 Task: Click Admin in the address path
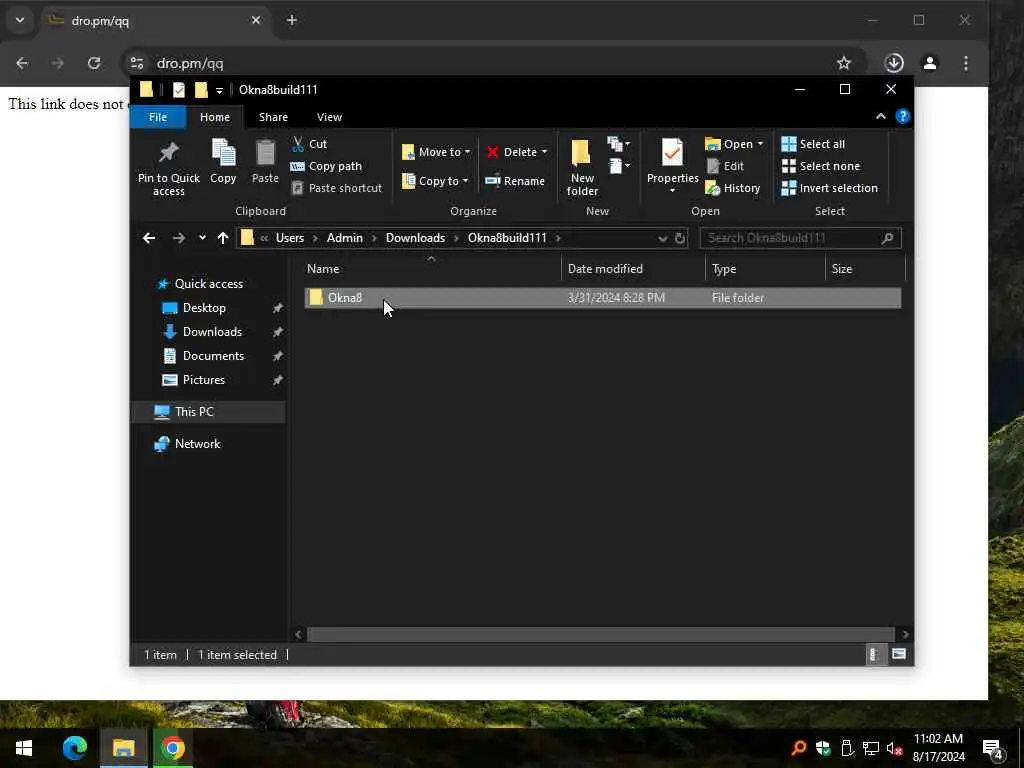click(x=344, y=238)
